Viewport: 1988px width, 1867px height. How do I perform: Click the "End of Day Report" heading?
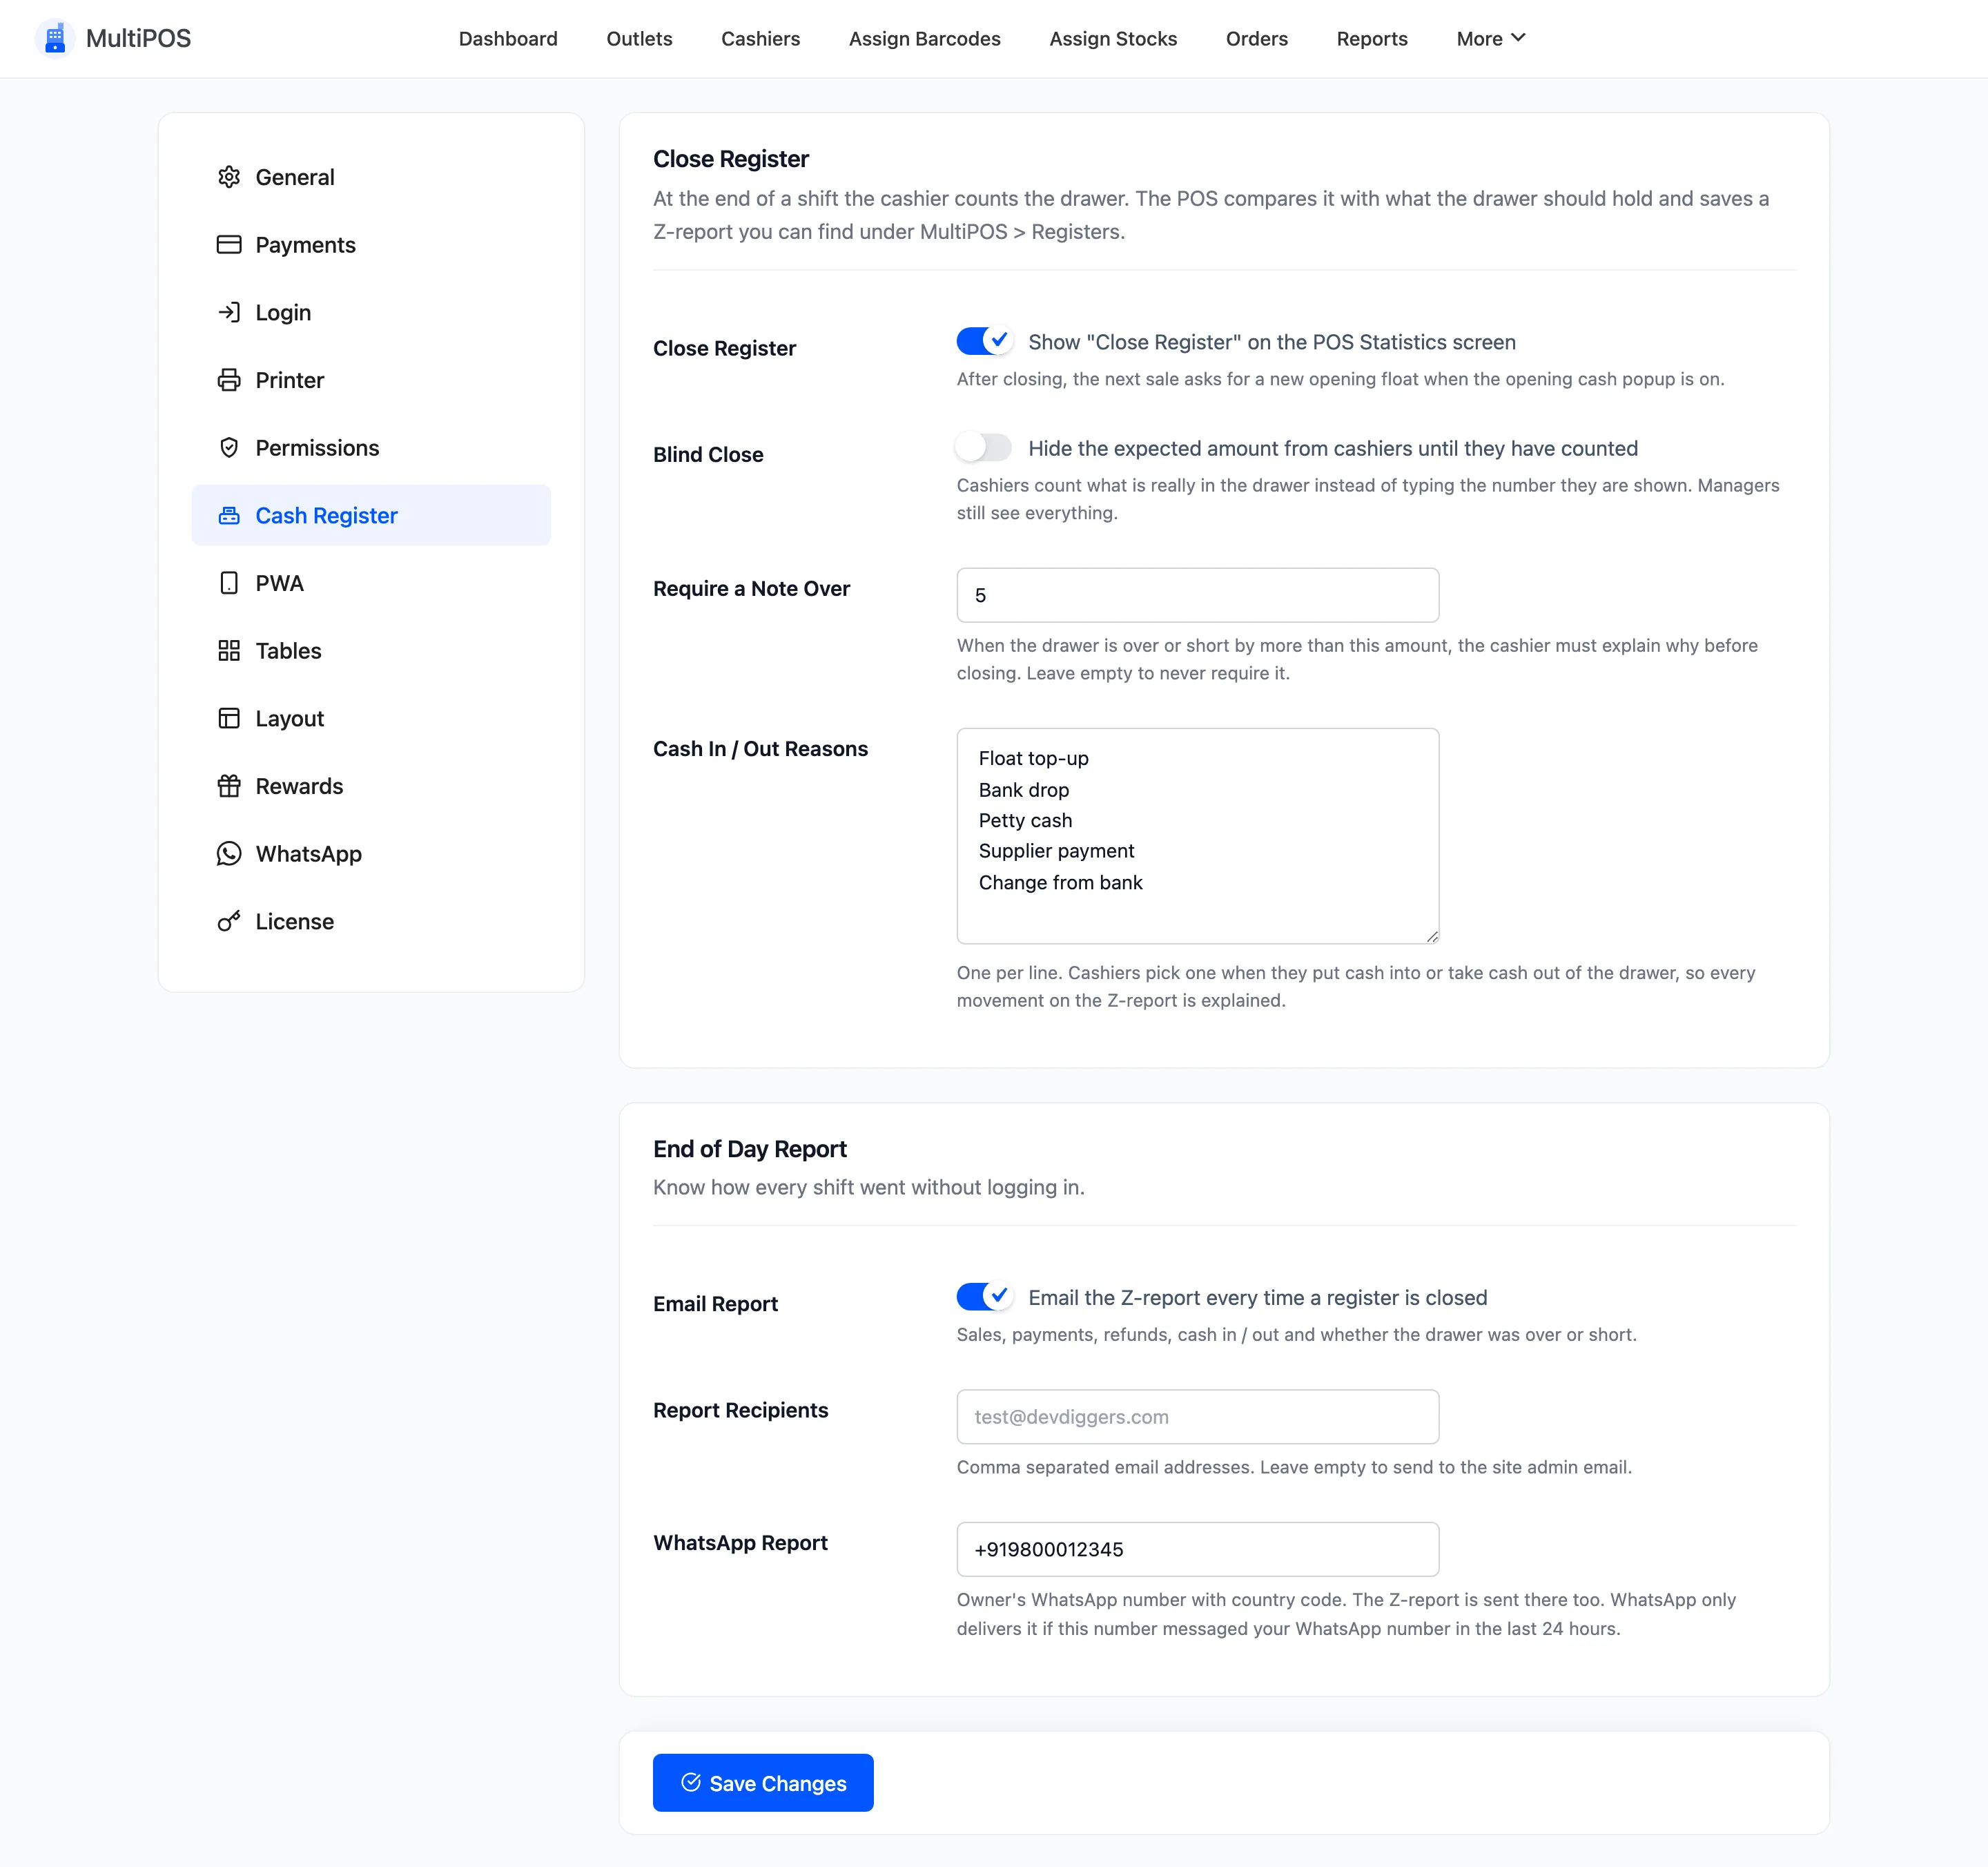click(750, 1149)
